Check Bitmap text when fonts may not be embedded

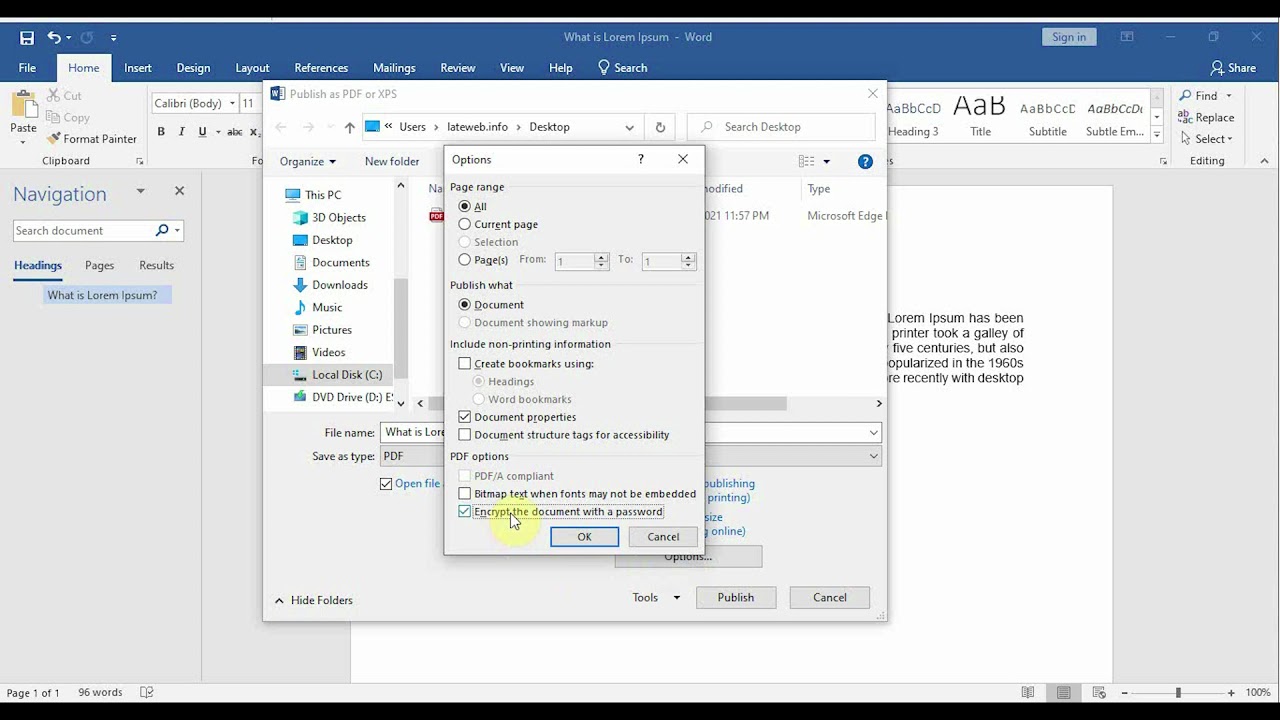click(x=464, y=494)
